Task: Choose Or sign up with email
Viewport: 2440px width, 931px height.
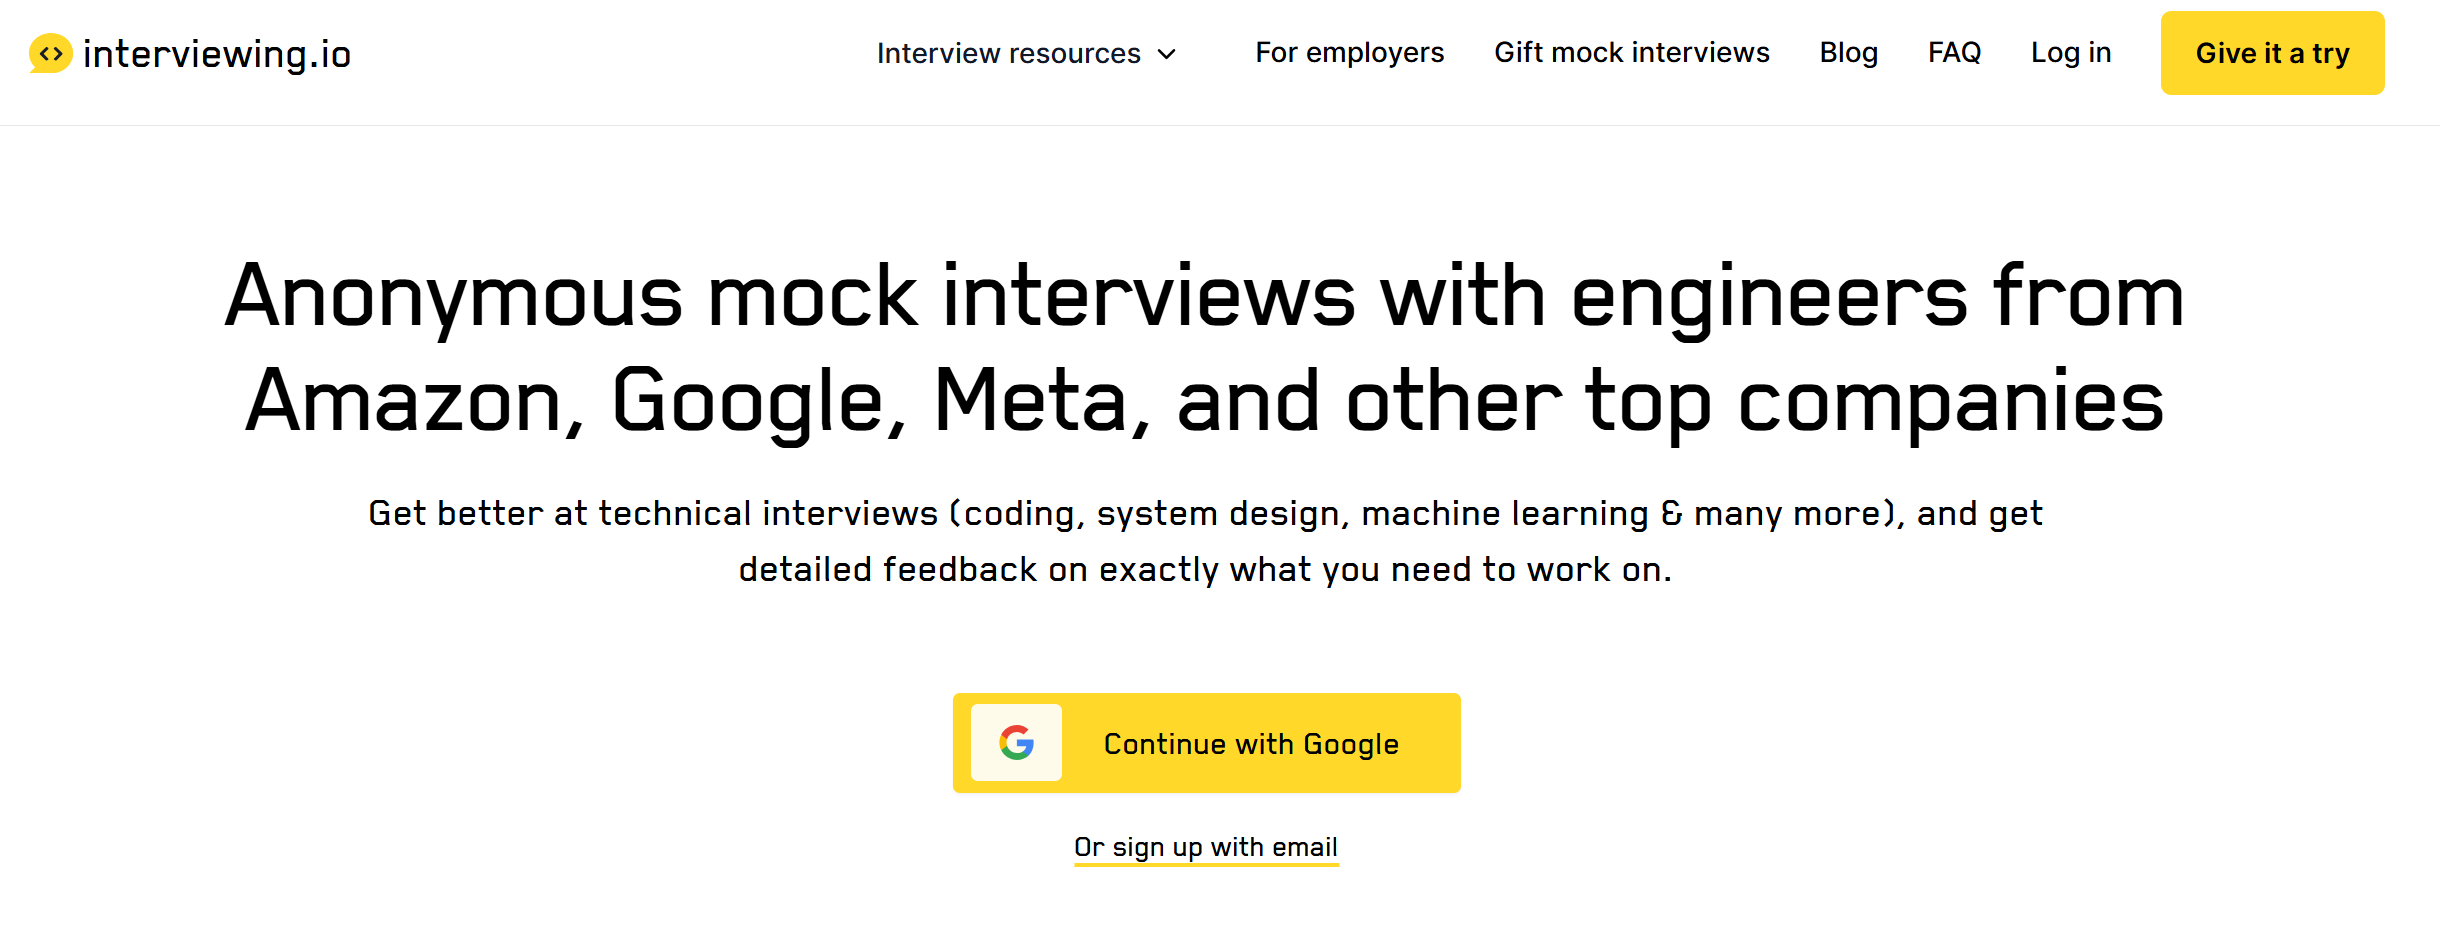Action: point(1205,847)
